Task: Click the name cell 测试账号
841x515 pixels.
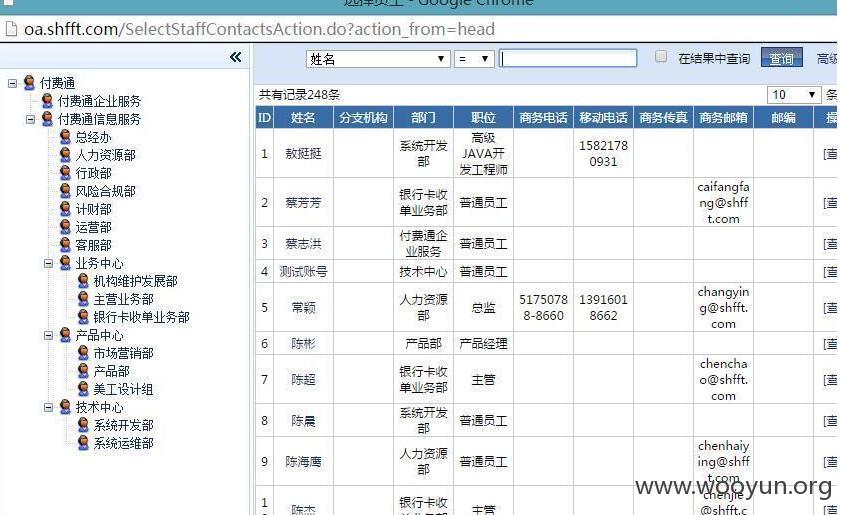Action: coord(303,271)
